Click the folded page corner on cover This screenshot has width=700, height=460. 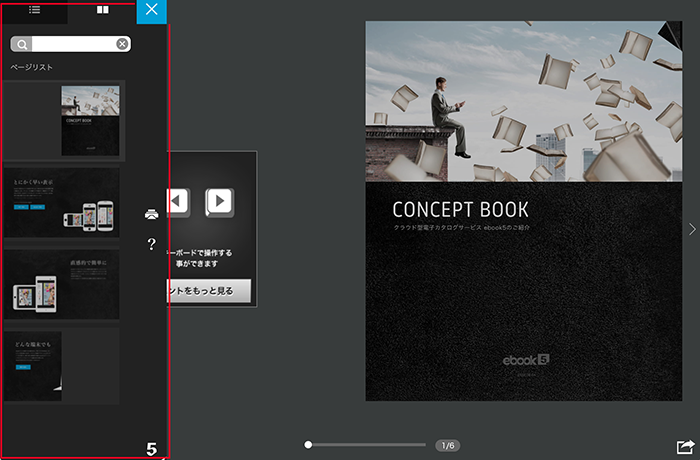pos(667,32)
